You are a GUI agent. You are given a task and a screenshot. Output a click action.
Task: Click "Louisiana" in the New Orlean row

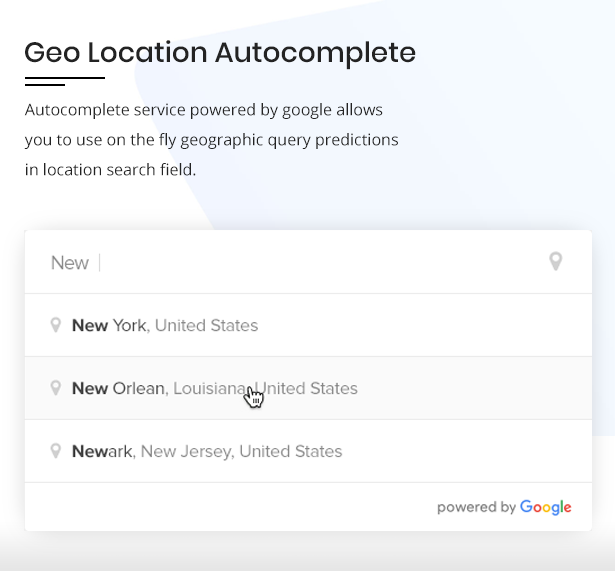(x=209, y=388)
